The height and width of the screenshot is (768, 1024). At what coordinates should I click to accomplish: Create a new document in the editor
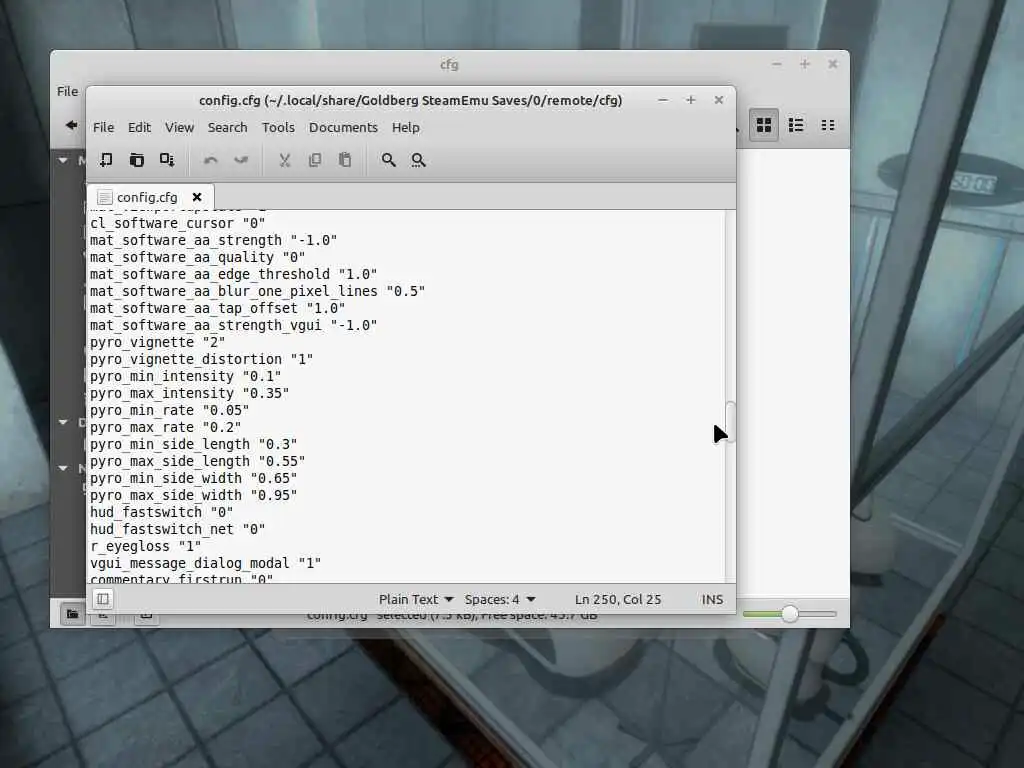106,160
